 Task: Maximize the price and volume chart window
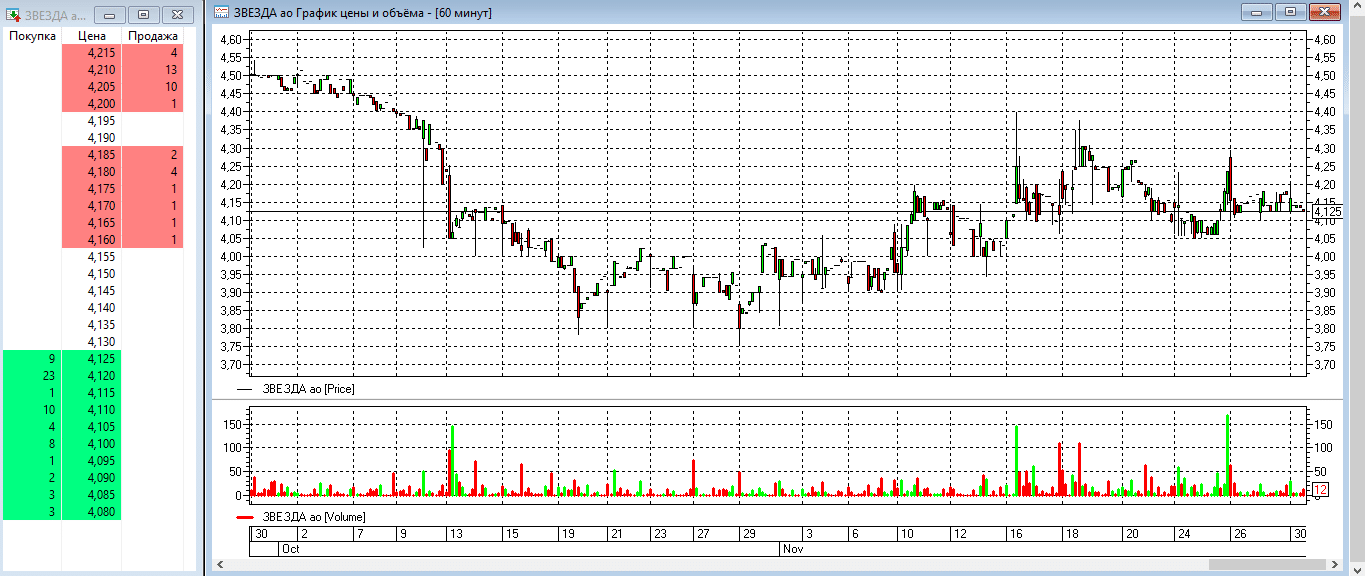1290,13
